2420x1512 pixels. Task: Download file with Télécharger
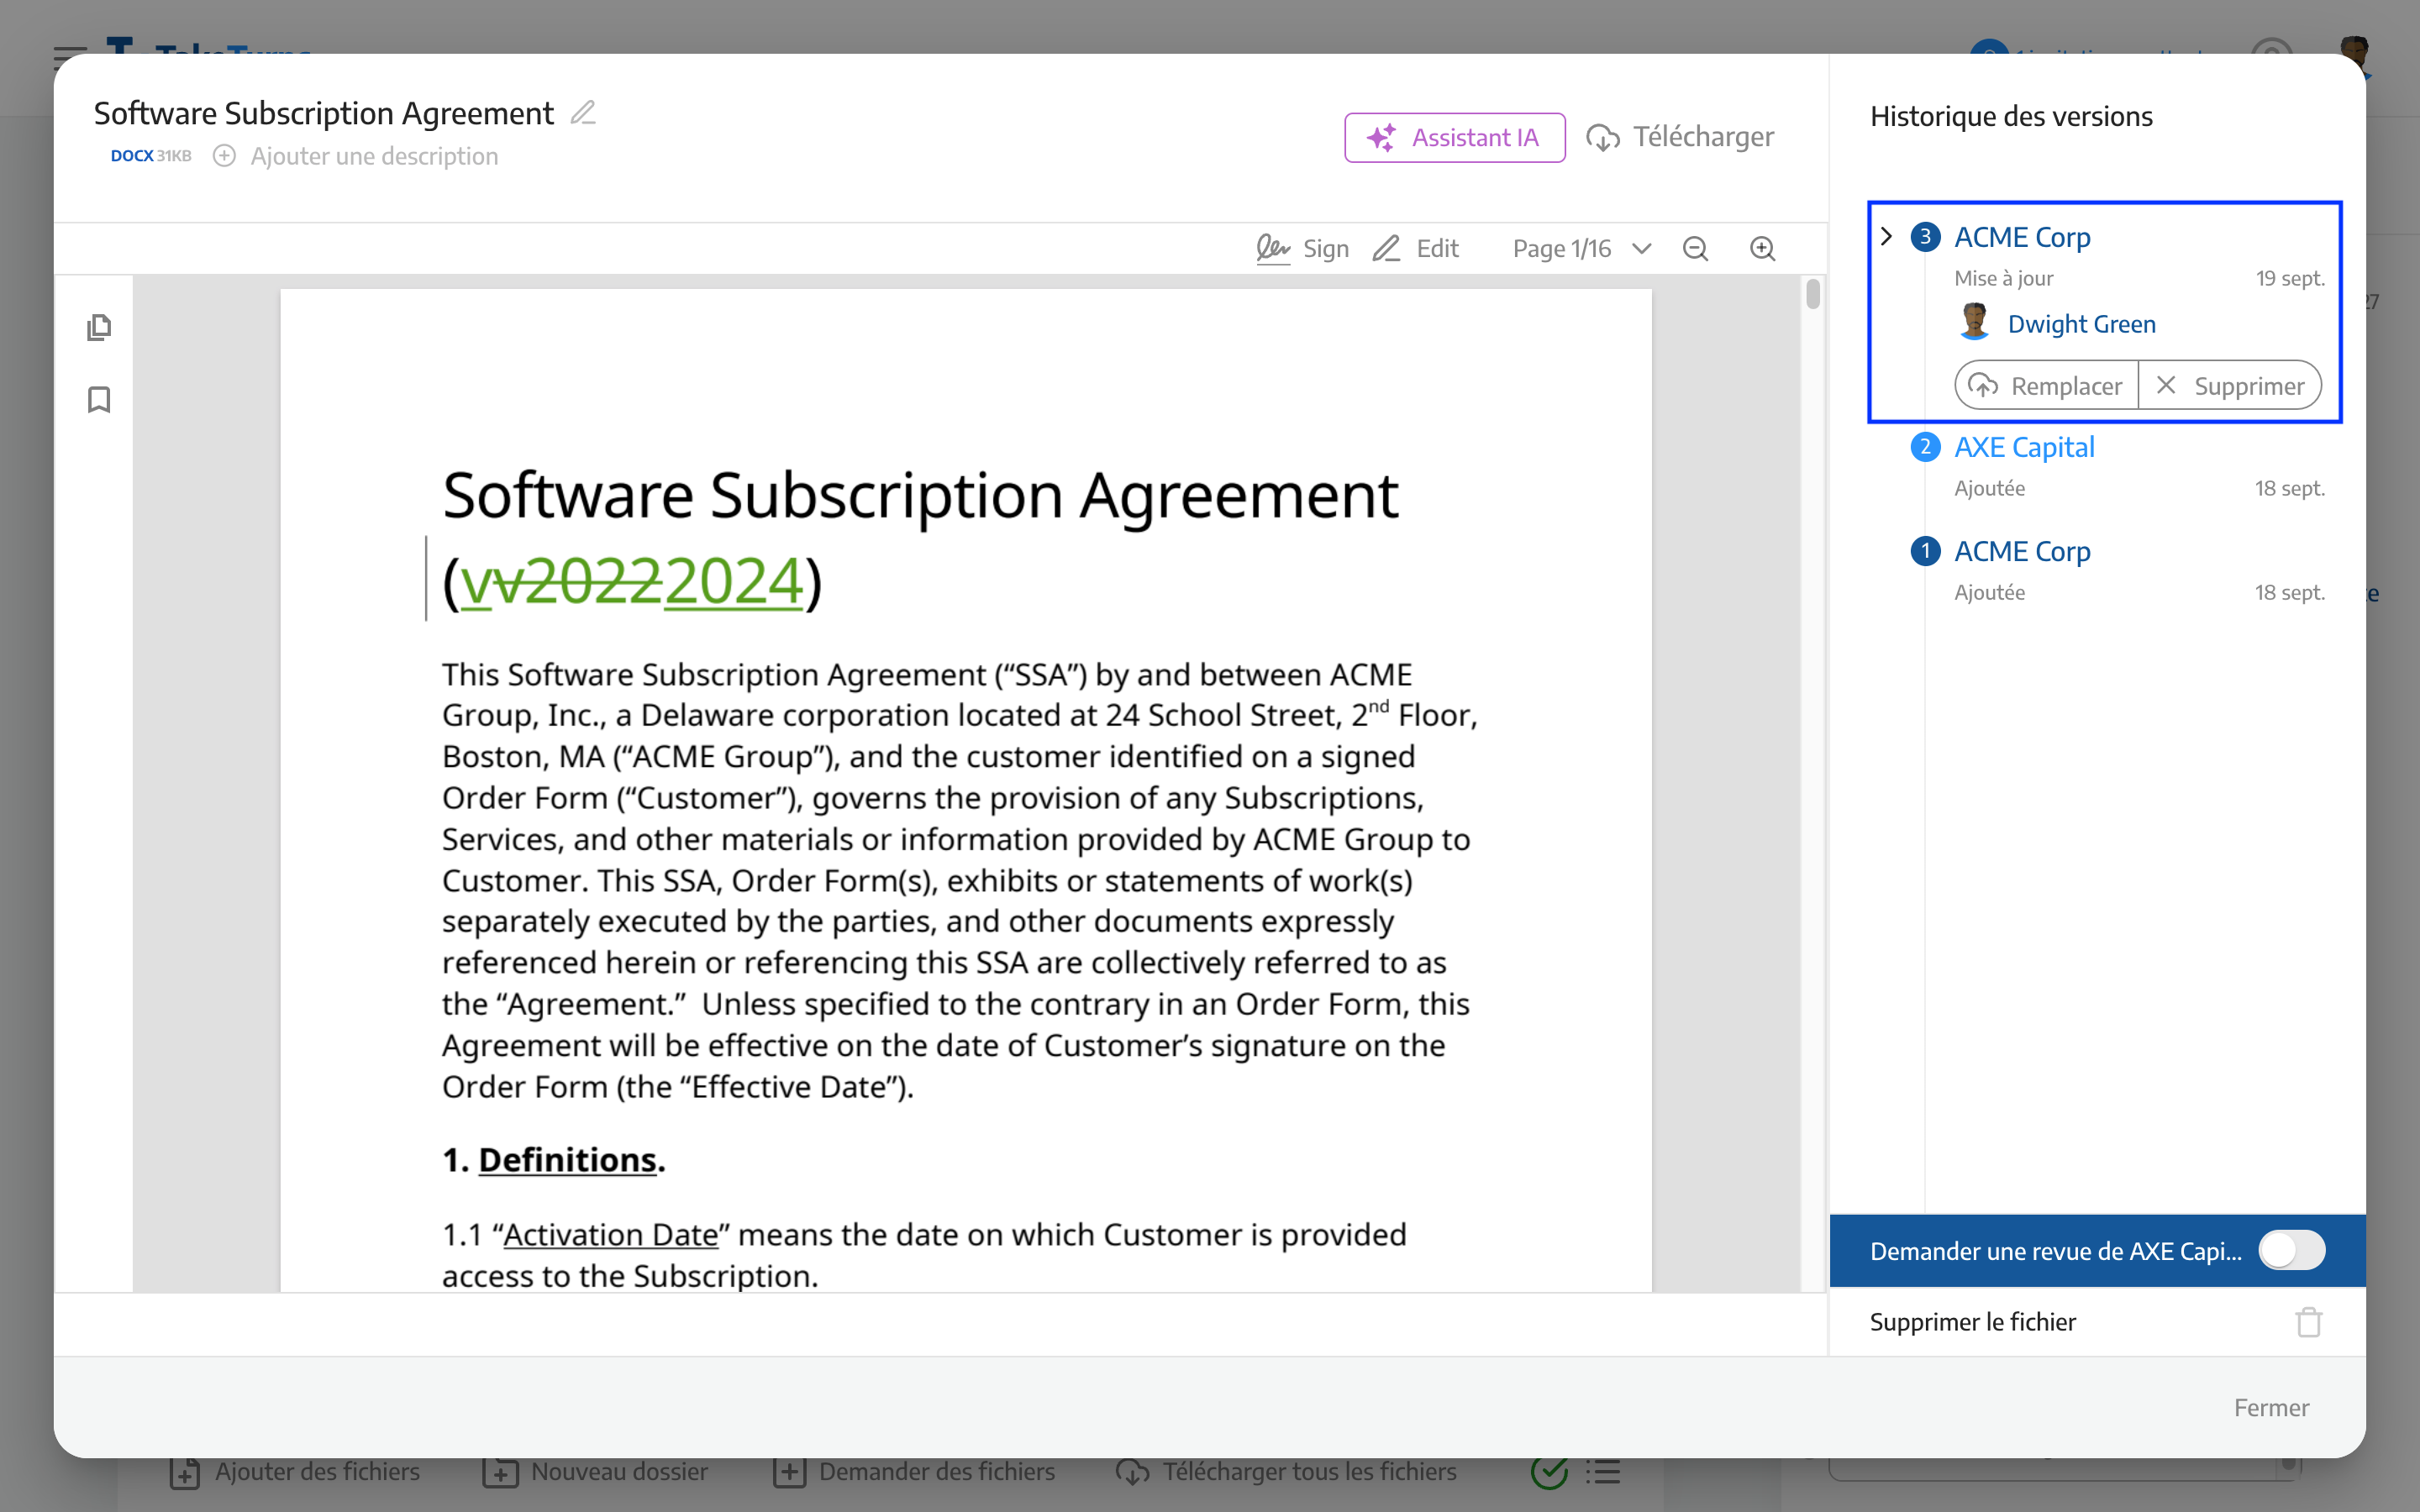[x=1680, y=137]
